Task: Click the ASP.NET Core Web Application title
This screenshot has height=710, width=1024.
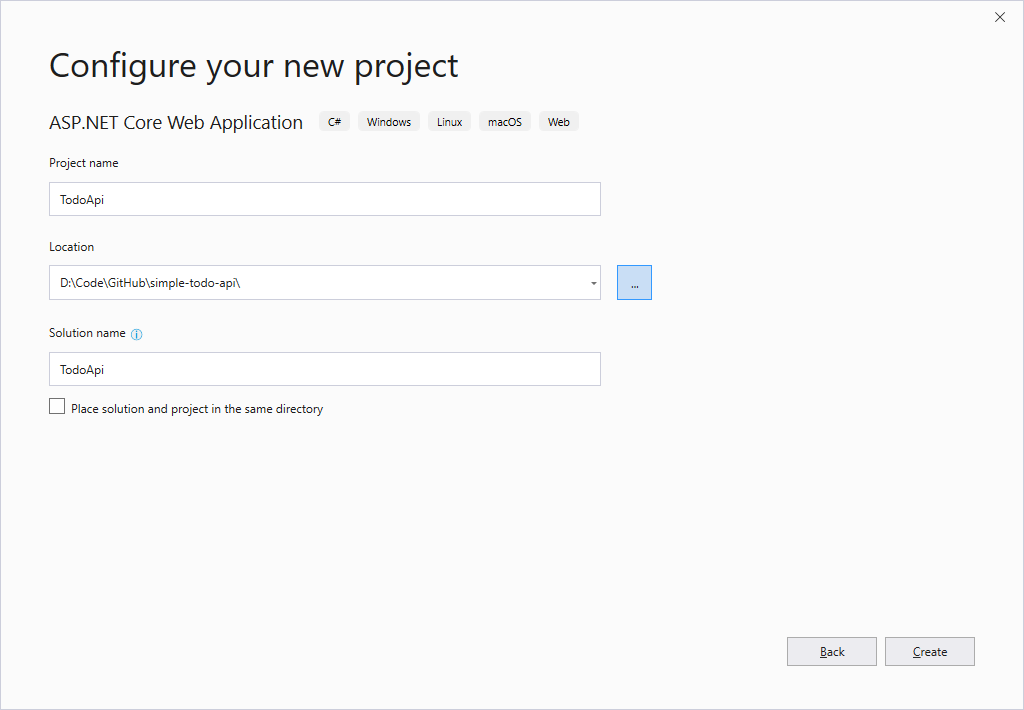Action: [176, 123]
